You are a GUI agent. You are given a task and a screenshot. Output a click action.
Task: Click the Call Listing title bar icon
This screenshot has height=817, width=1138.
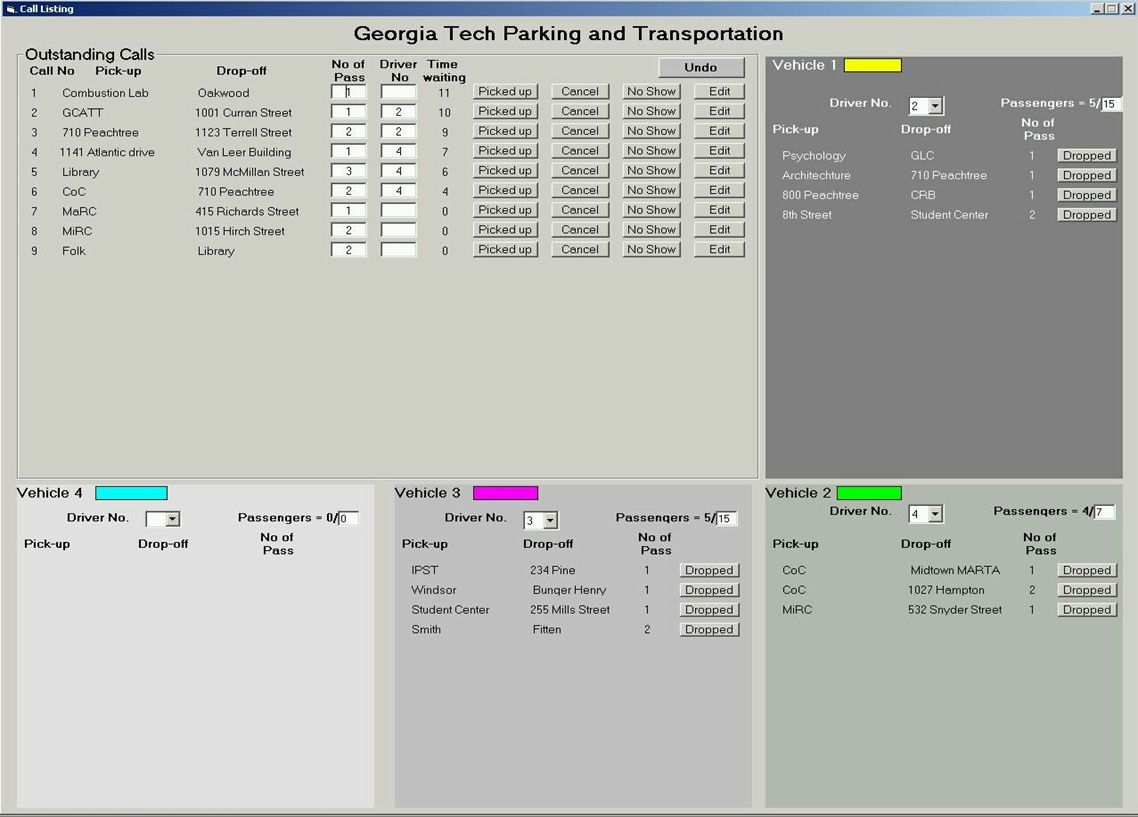(x=11, y=9)
